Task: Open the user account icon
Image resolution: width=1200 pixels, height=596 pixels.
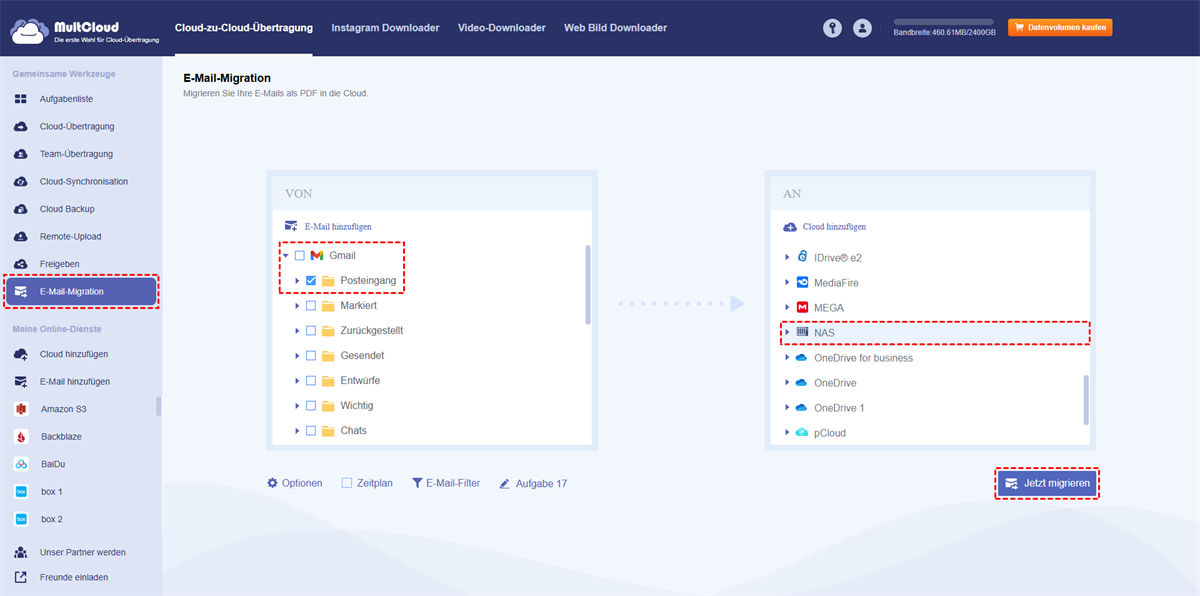Action: (862, 28)
